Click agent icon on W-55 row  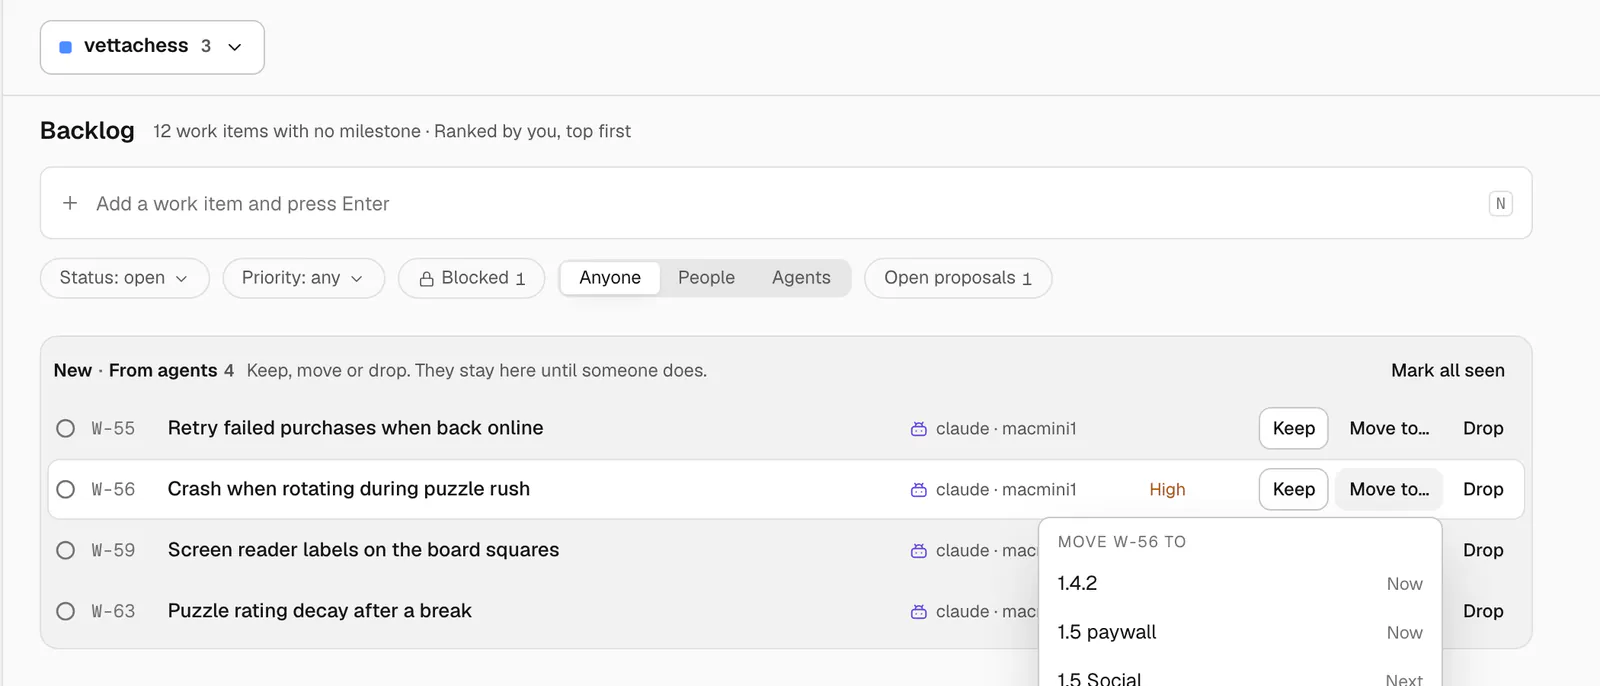click(919, 429)
